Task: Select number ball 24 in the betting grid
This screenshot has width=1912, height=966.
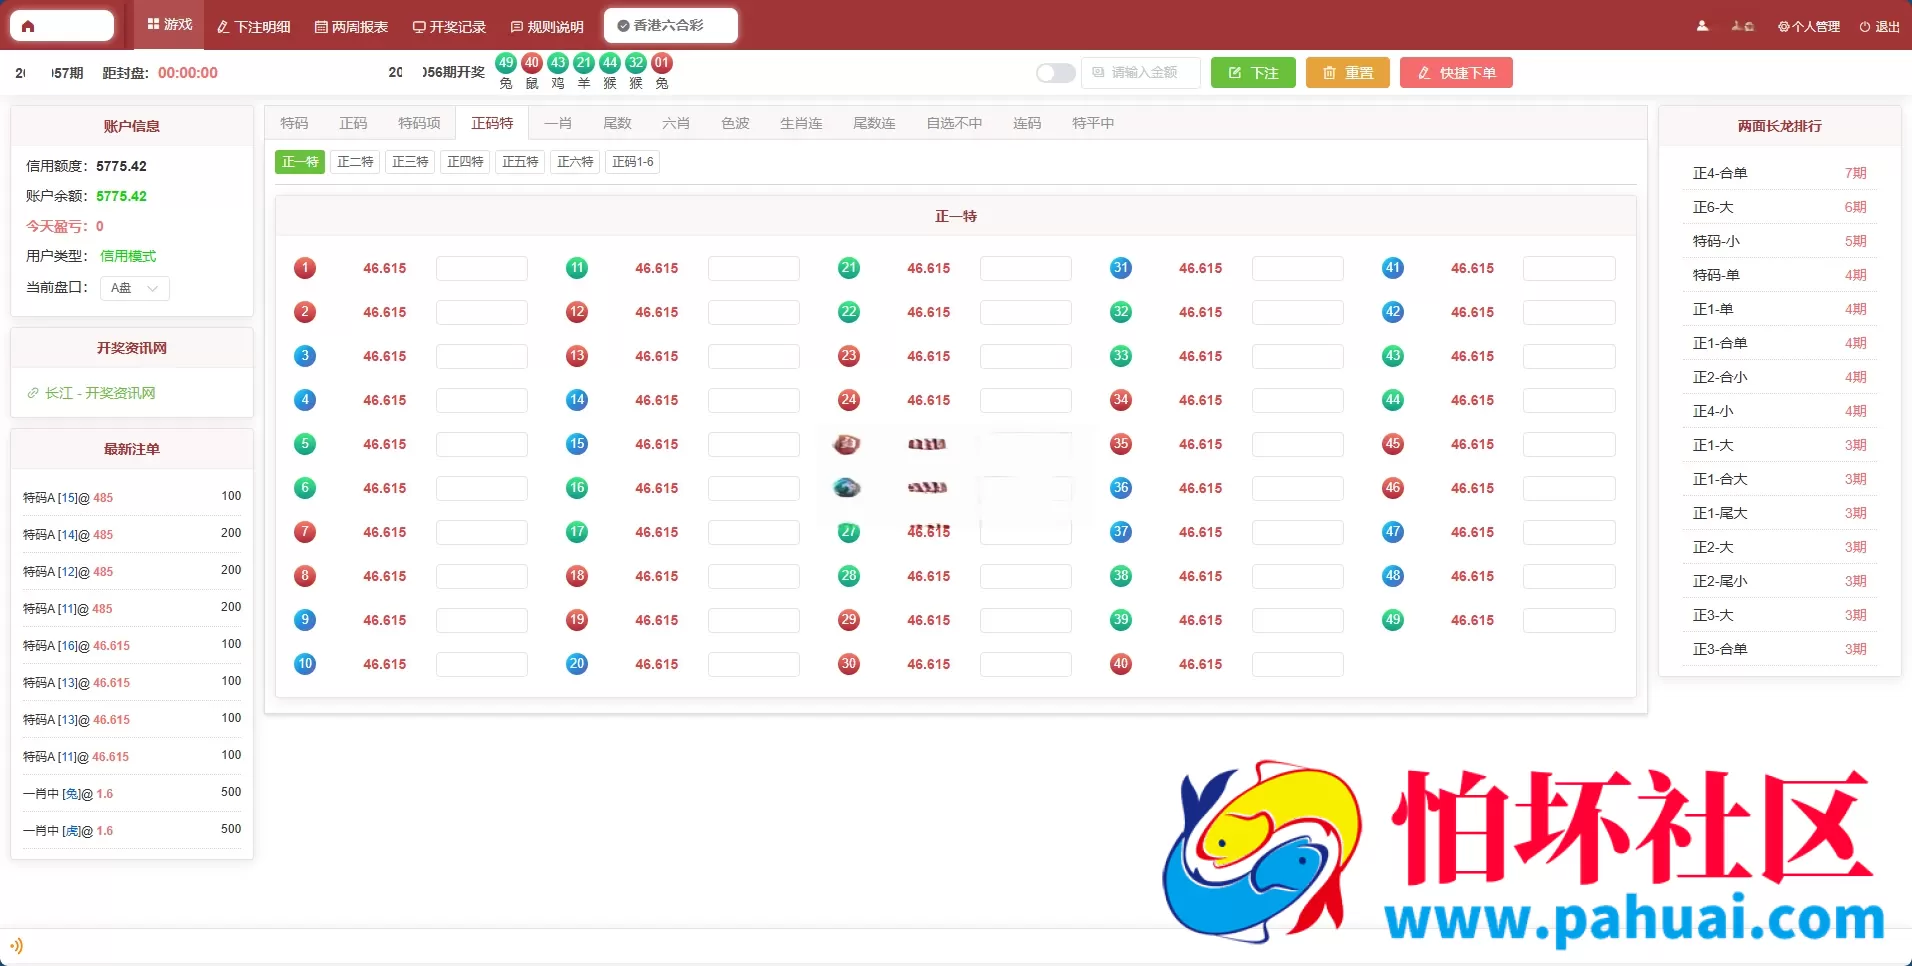Action: pyautogui.click(x=849, y=400)
